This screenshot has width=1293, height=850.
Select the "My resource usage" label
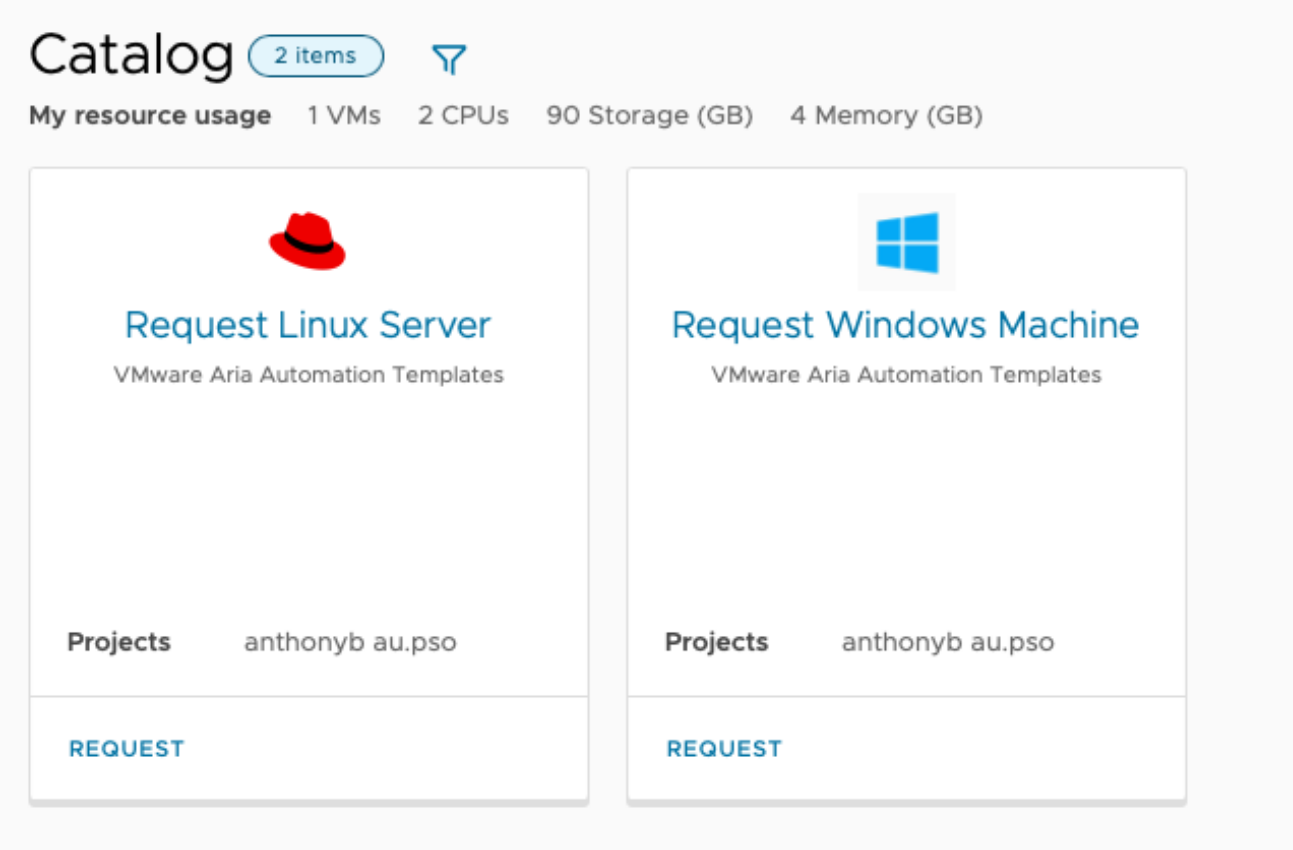pos(150,116)
